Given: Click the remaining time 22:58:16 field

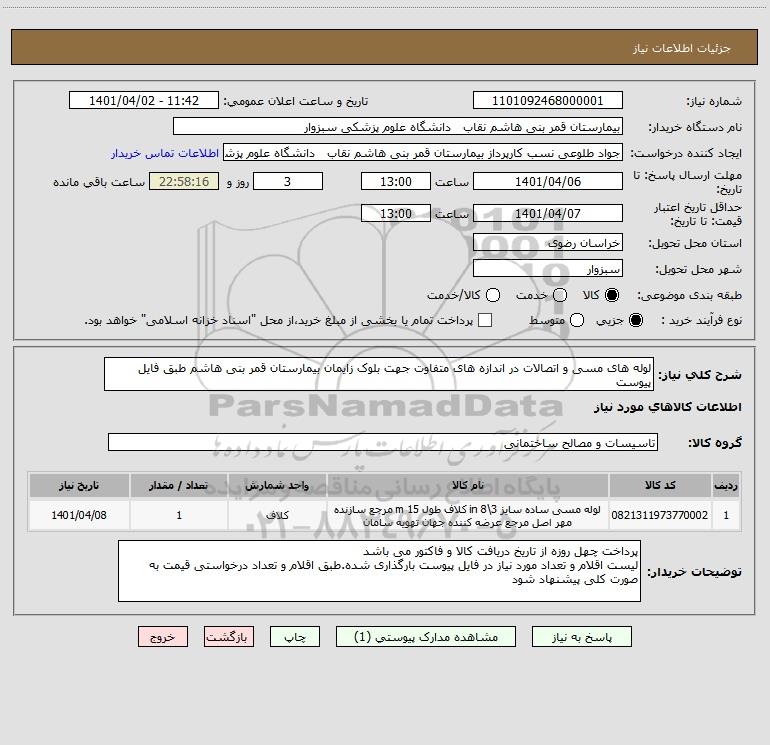Looking at the screenshot, I should point(184,181).
